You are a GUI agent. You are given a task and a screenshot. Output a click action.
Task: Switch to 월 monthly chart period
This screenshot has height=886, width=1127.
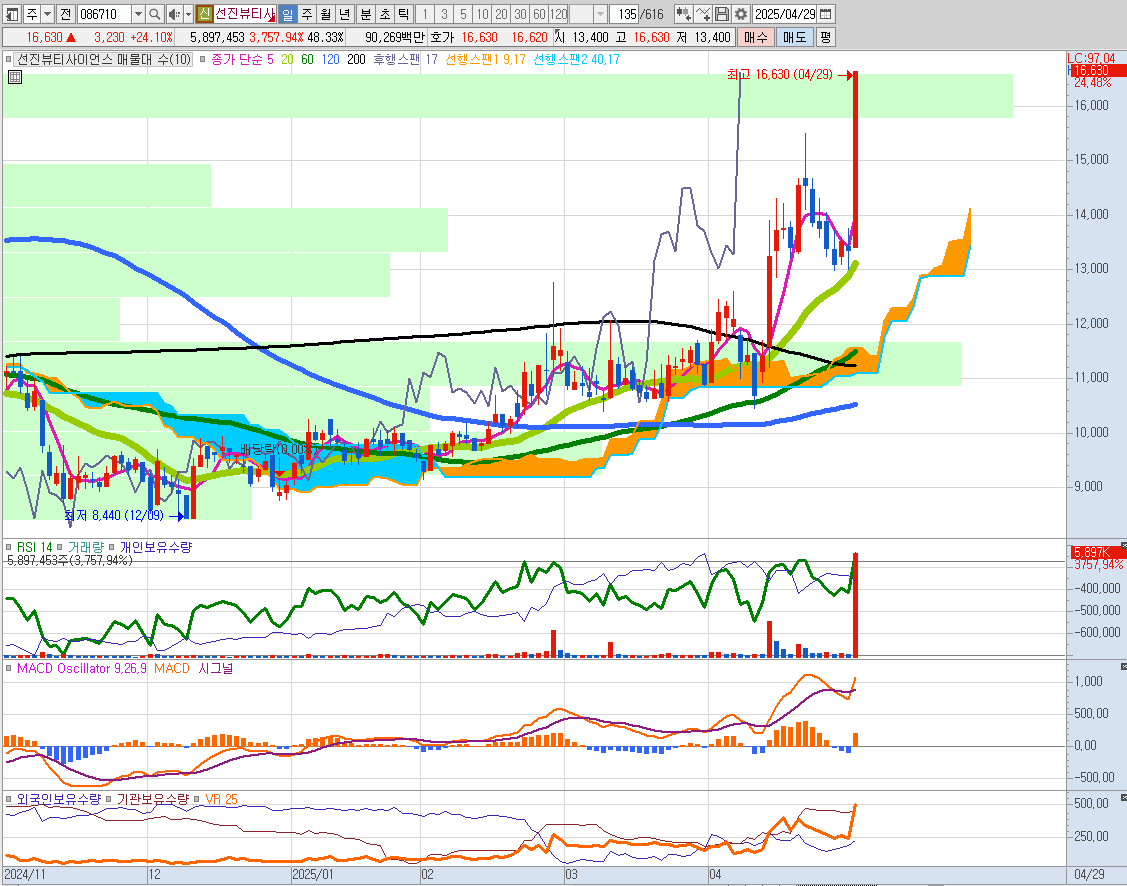click(326, 14)
